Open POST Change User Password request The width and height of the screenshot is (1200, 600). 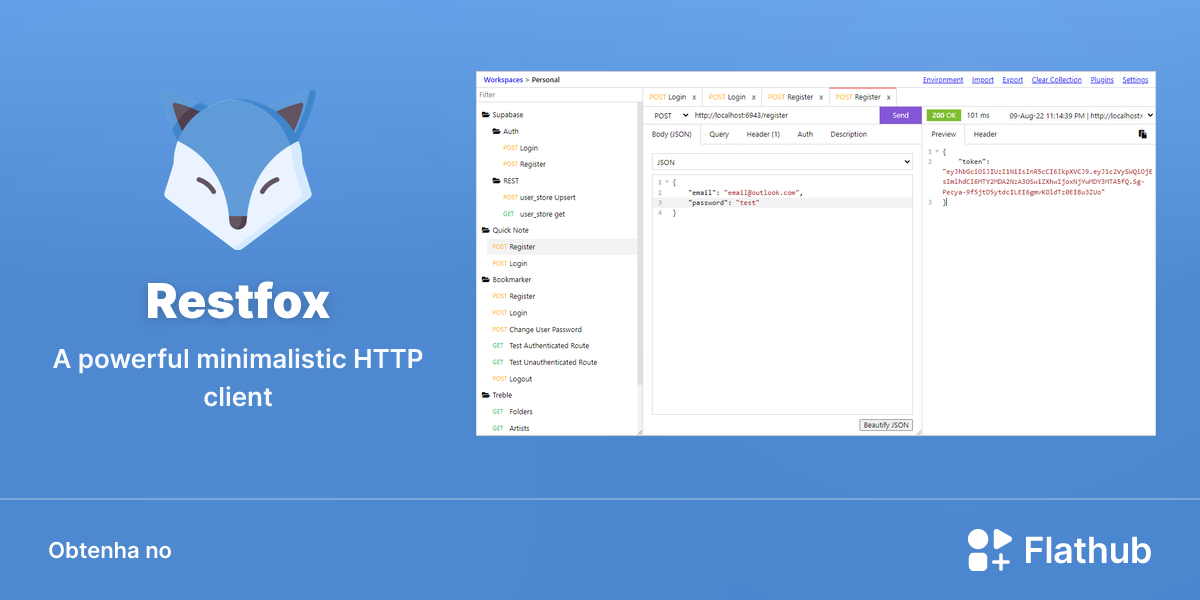click(x=537, y=329)
